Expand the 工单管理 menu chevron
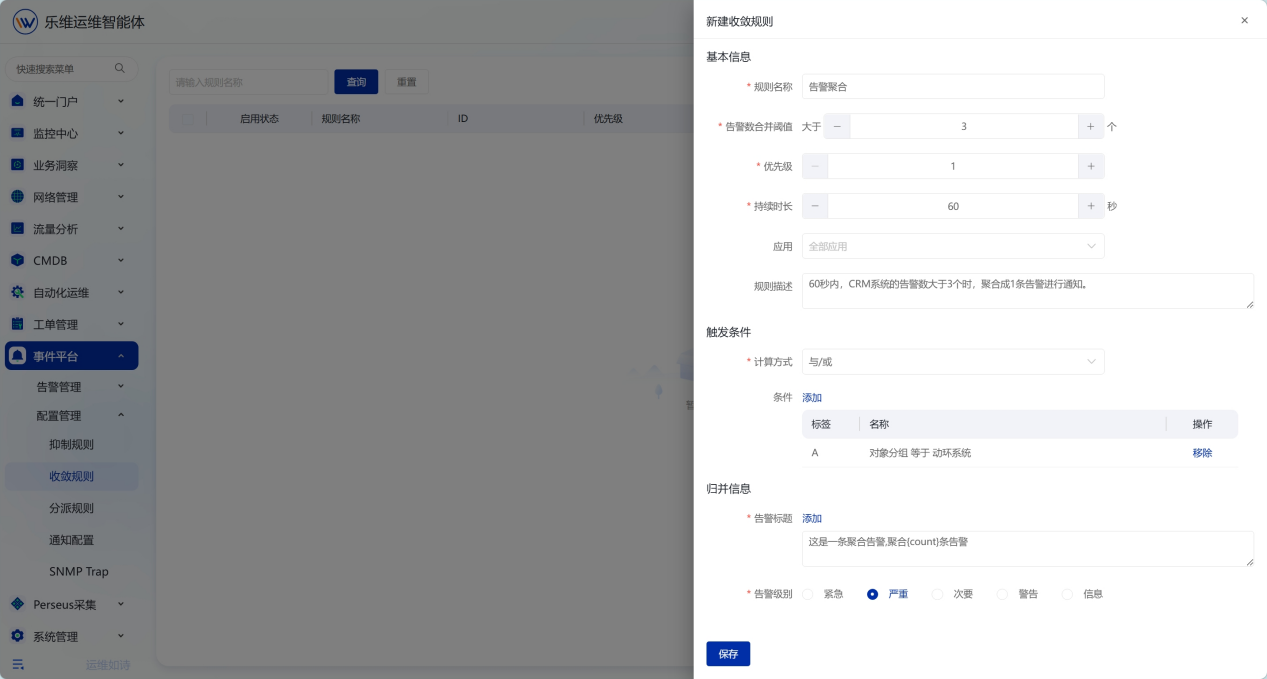 coord(121,324)
